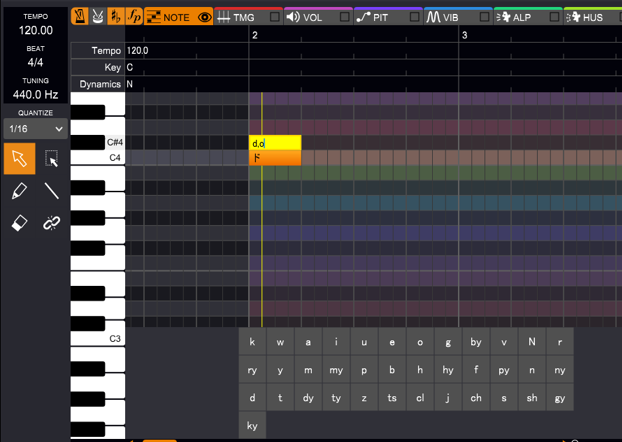Click the Tempo track value 120.0
This screenshot has height=442, width=622.
pyautogui.click(x=137, y=51)
